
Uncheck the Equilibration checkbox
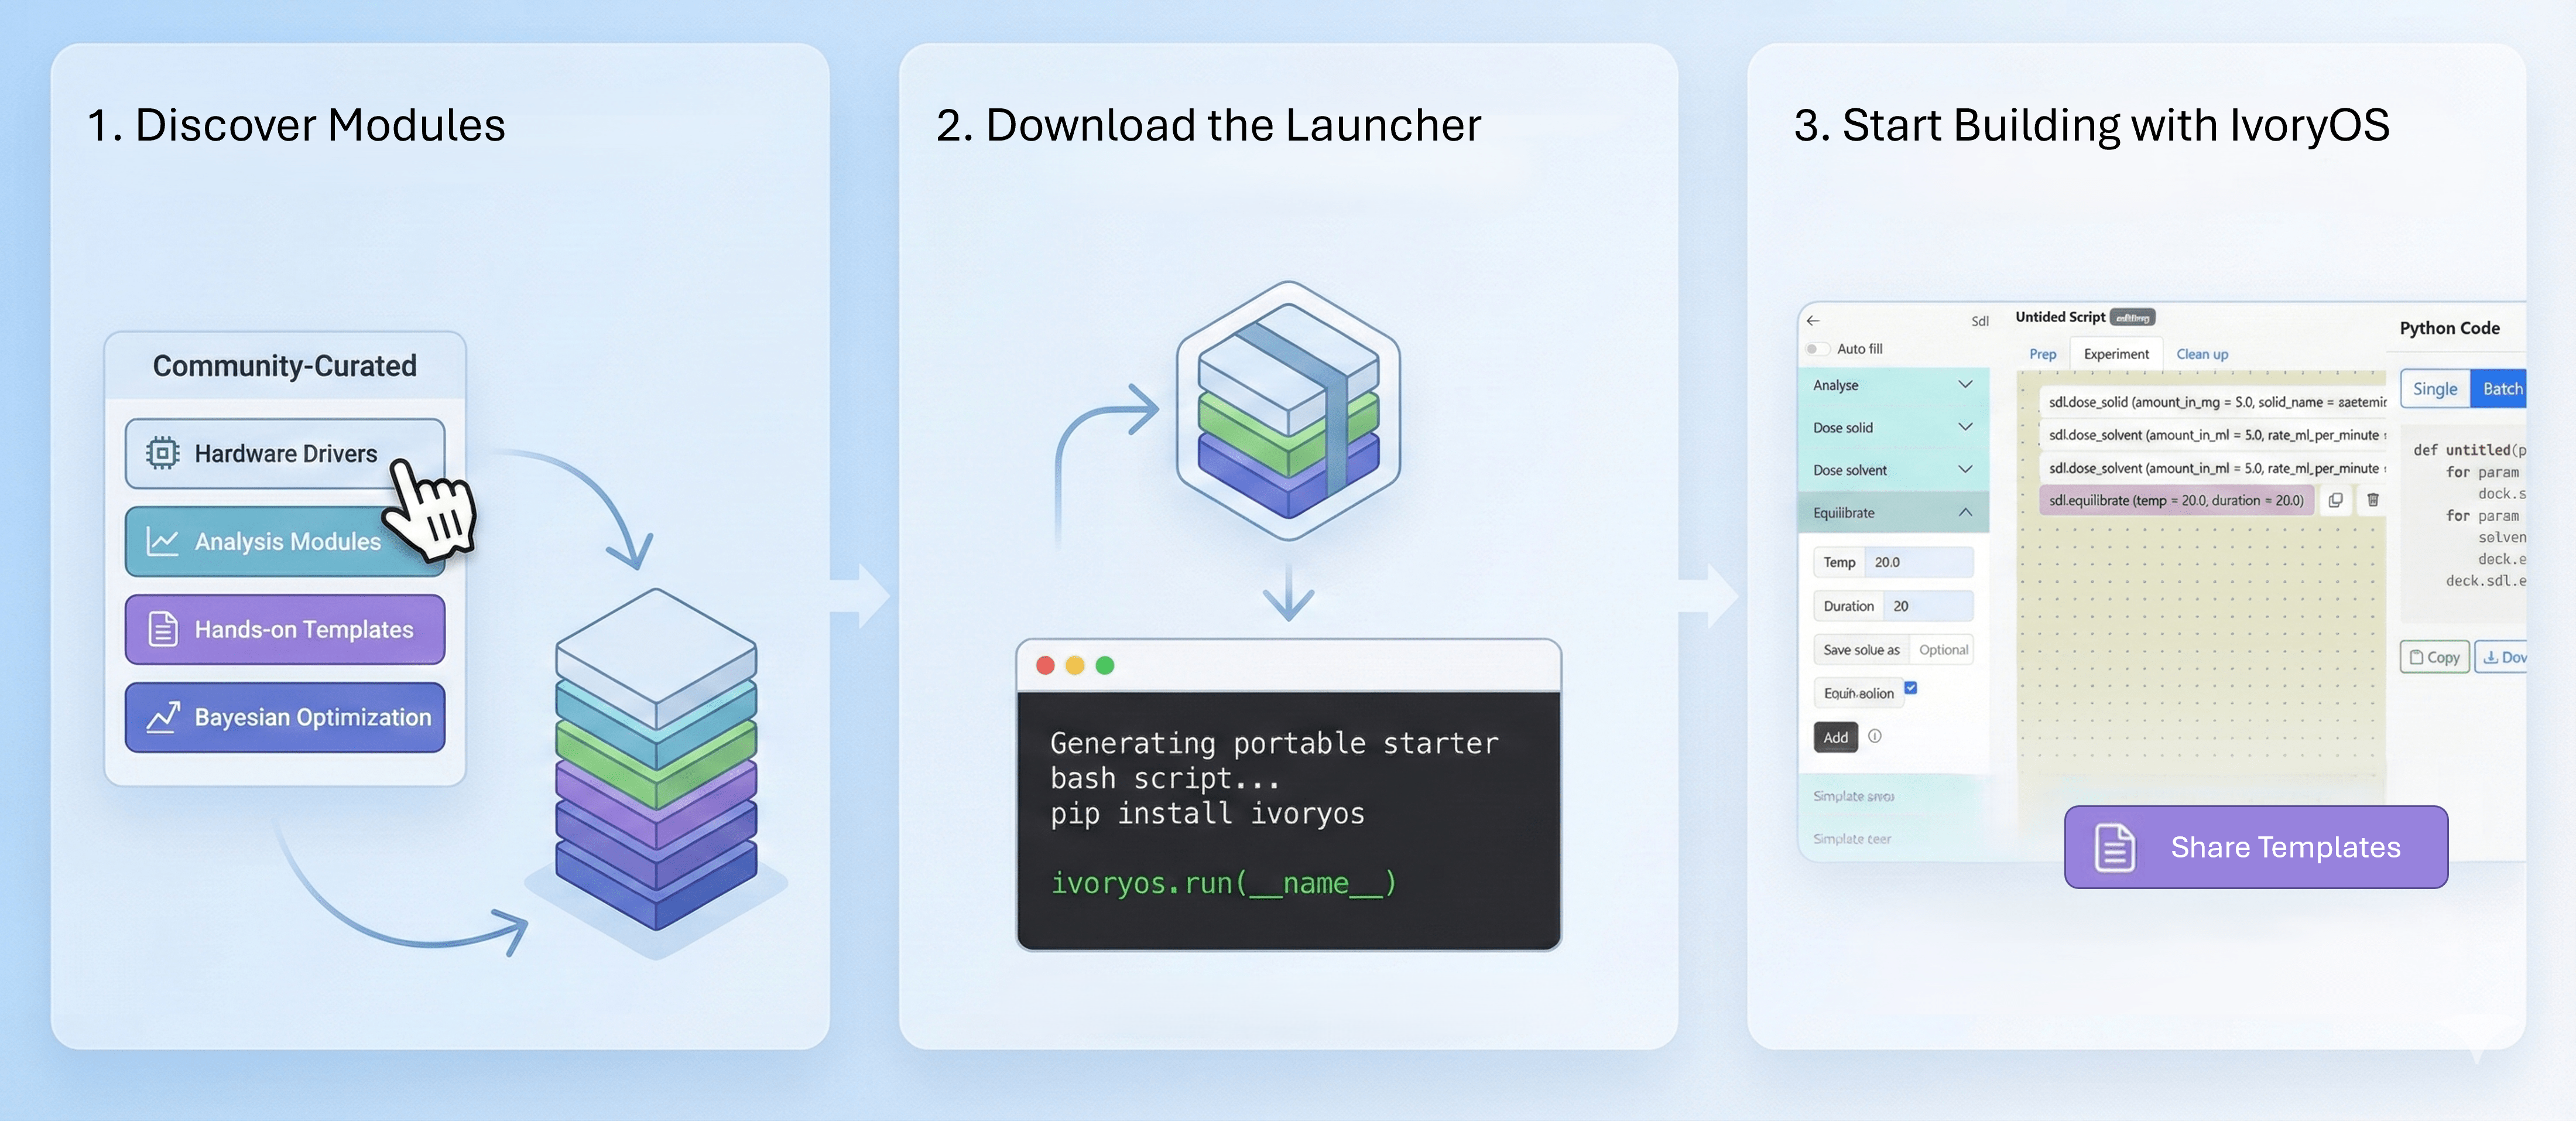pos(1910,688)
